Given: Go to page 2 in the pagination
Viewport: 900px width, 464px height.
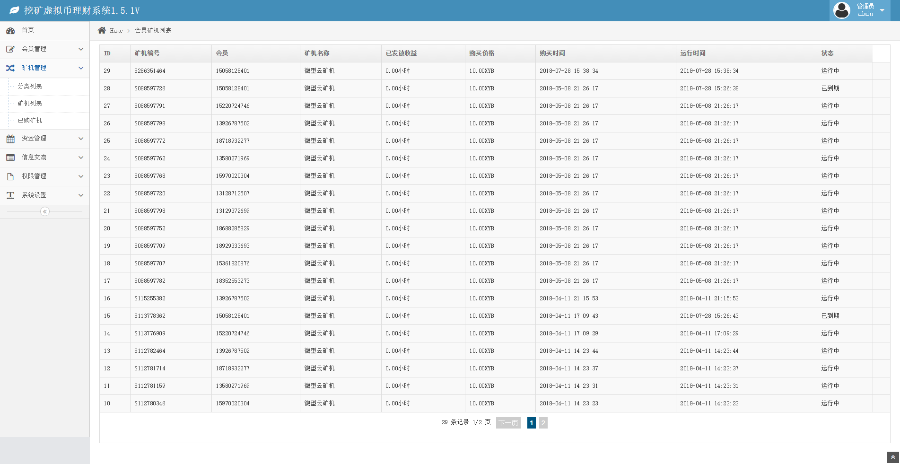Looking at the screenshot, I should [543, 423].
